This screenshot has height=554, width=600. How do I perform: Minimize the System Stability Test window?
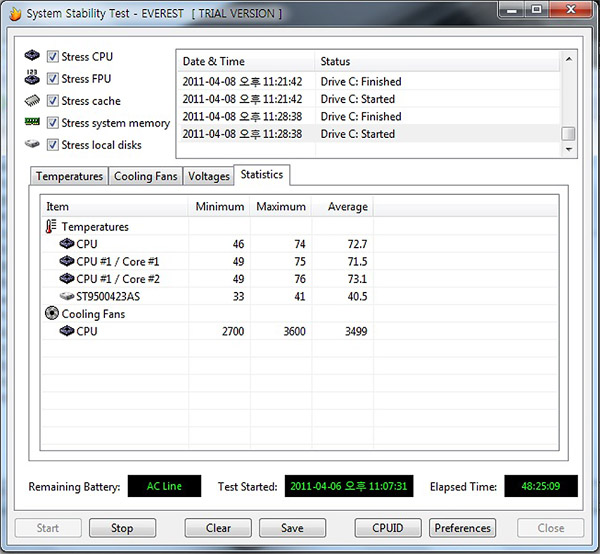(512, 10)
